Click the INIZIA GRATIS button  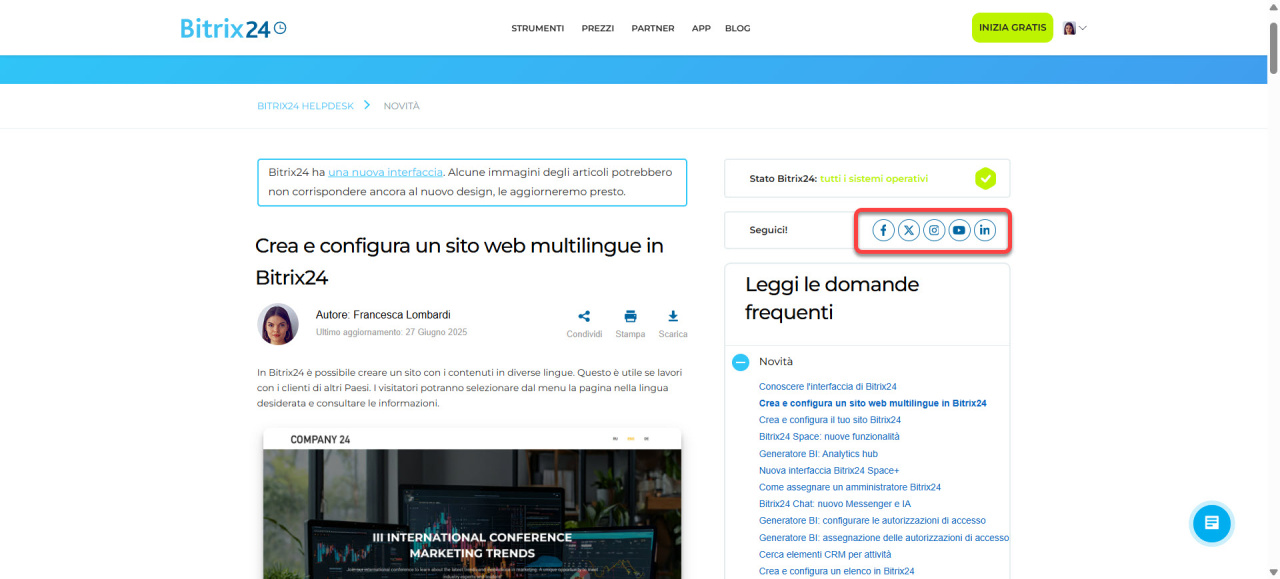1013,28
